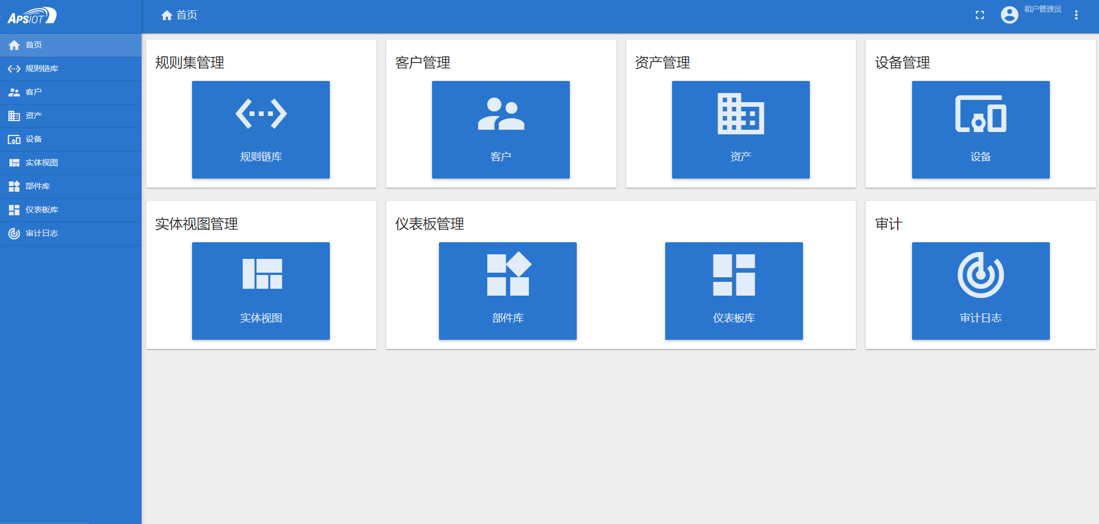Viewport: 1099px width, 524px height.
Task: Click the 规则集管理 section heading
Action: click(189, 63)
